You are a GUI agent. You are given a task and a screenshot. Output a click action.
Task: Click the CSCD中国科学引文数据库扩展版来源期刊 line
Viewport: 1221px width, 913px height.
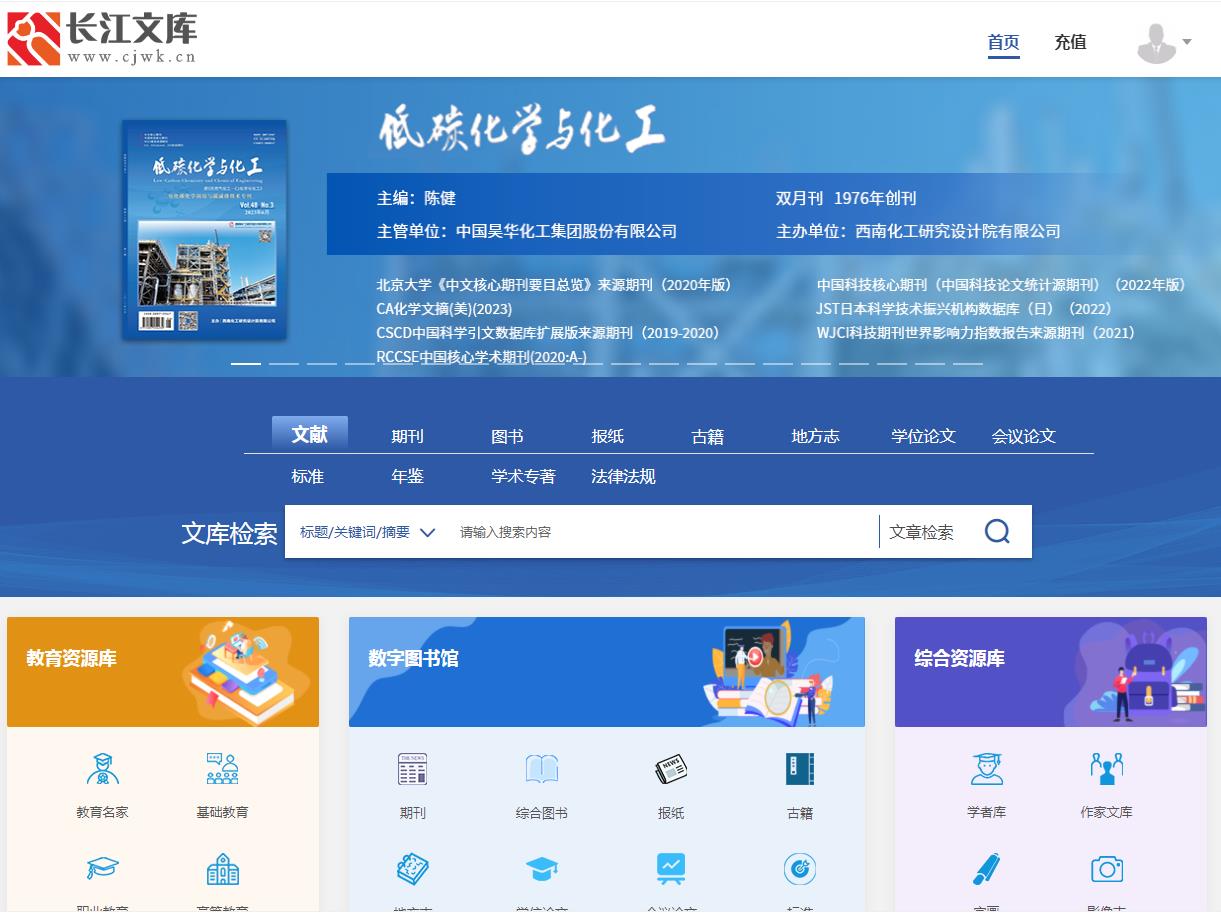pyautogui.click(x=548, y=333)
